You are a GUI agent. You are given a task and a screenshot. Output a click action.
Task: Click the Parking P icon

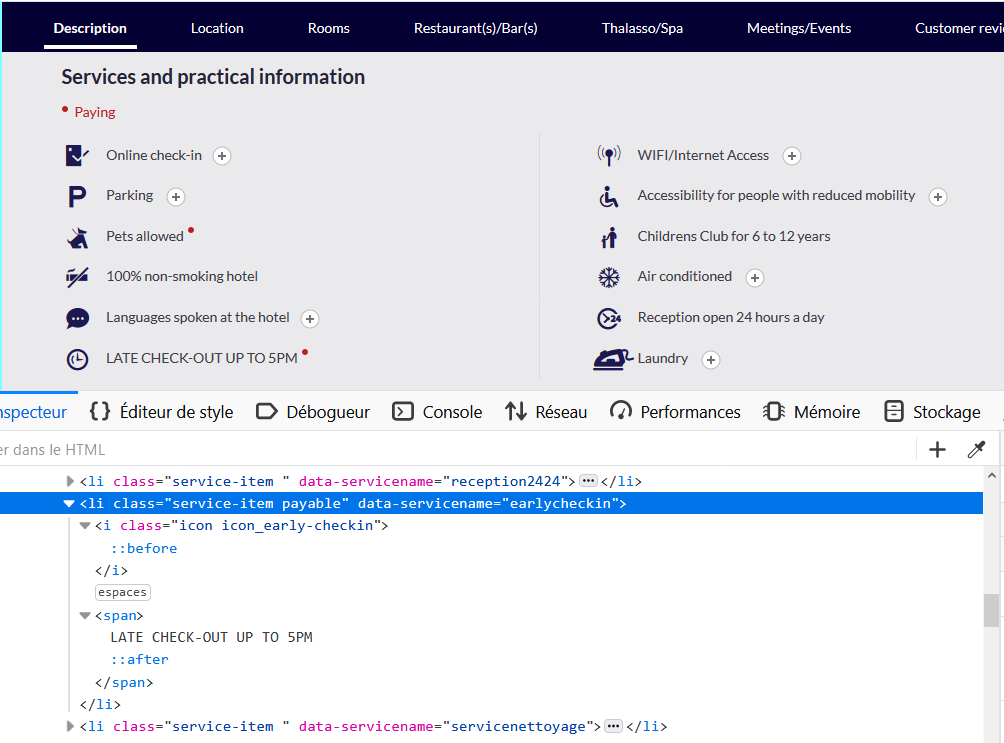pos(77,197)
